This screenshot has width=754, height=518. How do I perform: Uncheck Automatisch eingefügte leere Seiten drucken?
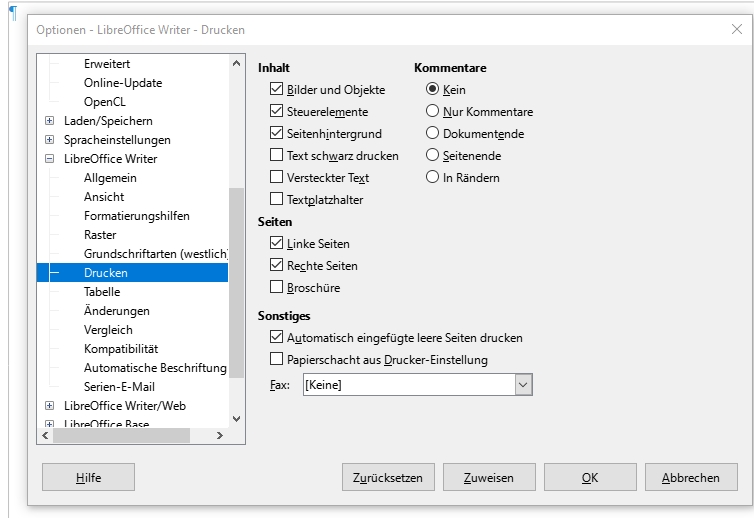click(x=276, y=337)
